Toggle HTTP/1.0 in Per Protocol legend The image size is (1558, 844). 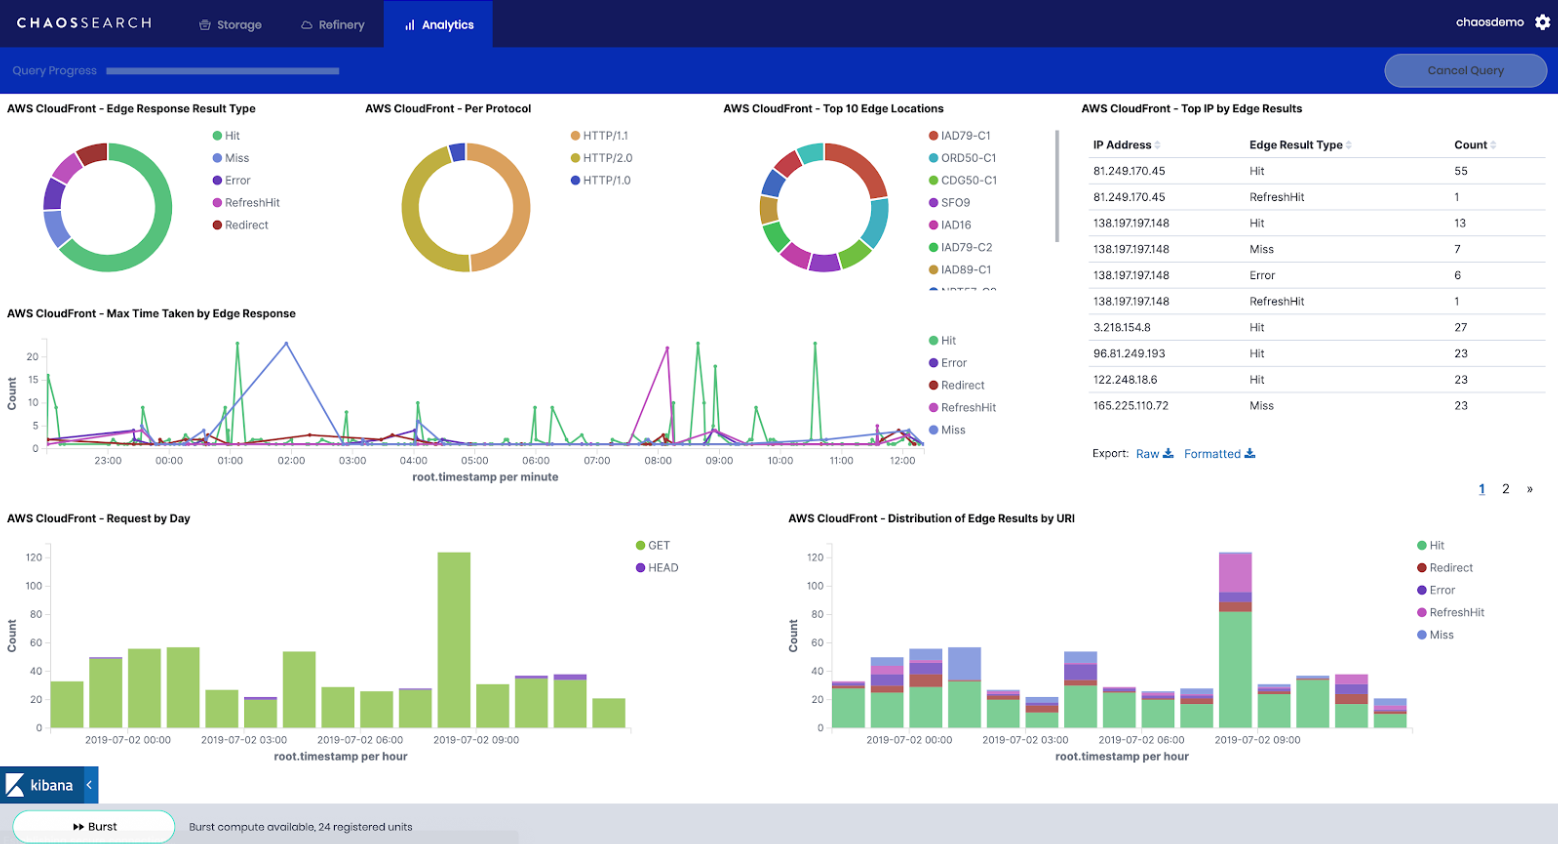click(600, 181)
